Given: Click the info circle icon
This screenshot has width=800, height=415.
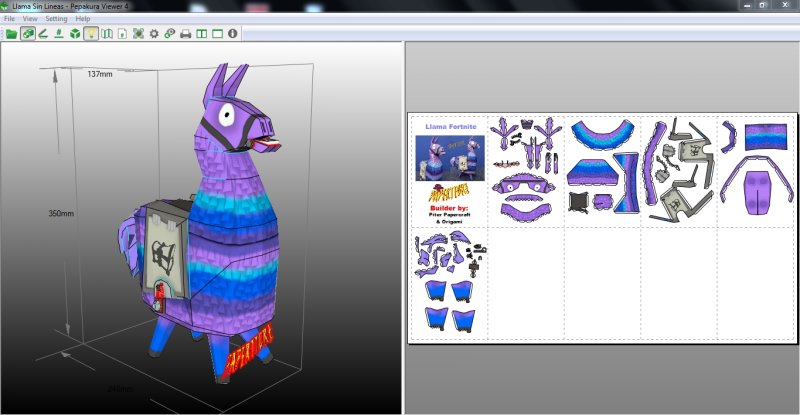Looking at the screenshot, I should 233,33.
